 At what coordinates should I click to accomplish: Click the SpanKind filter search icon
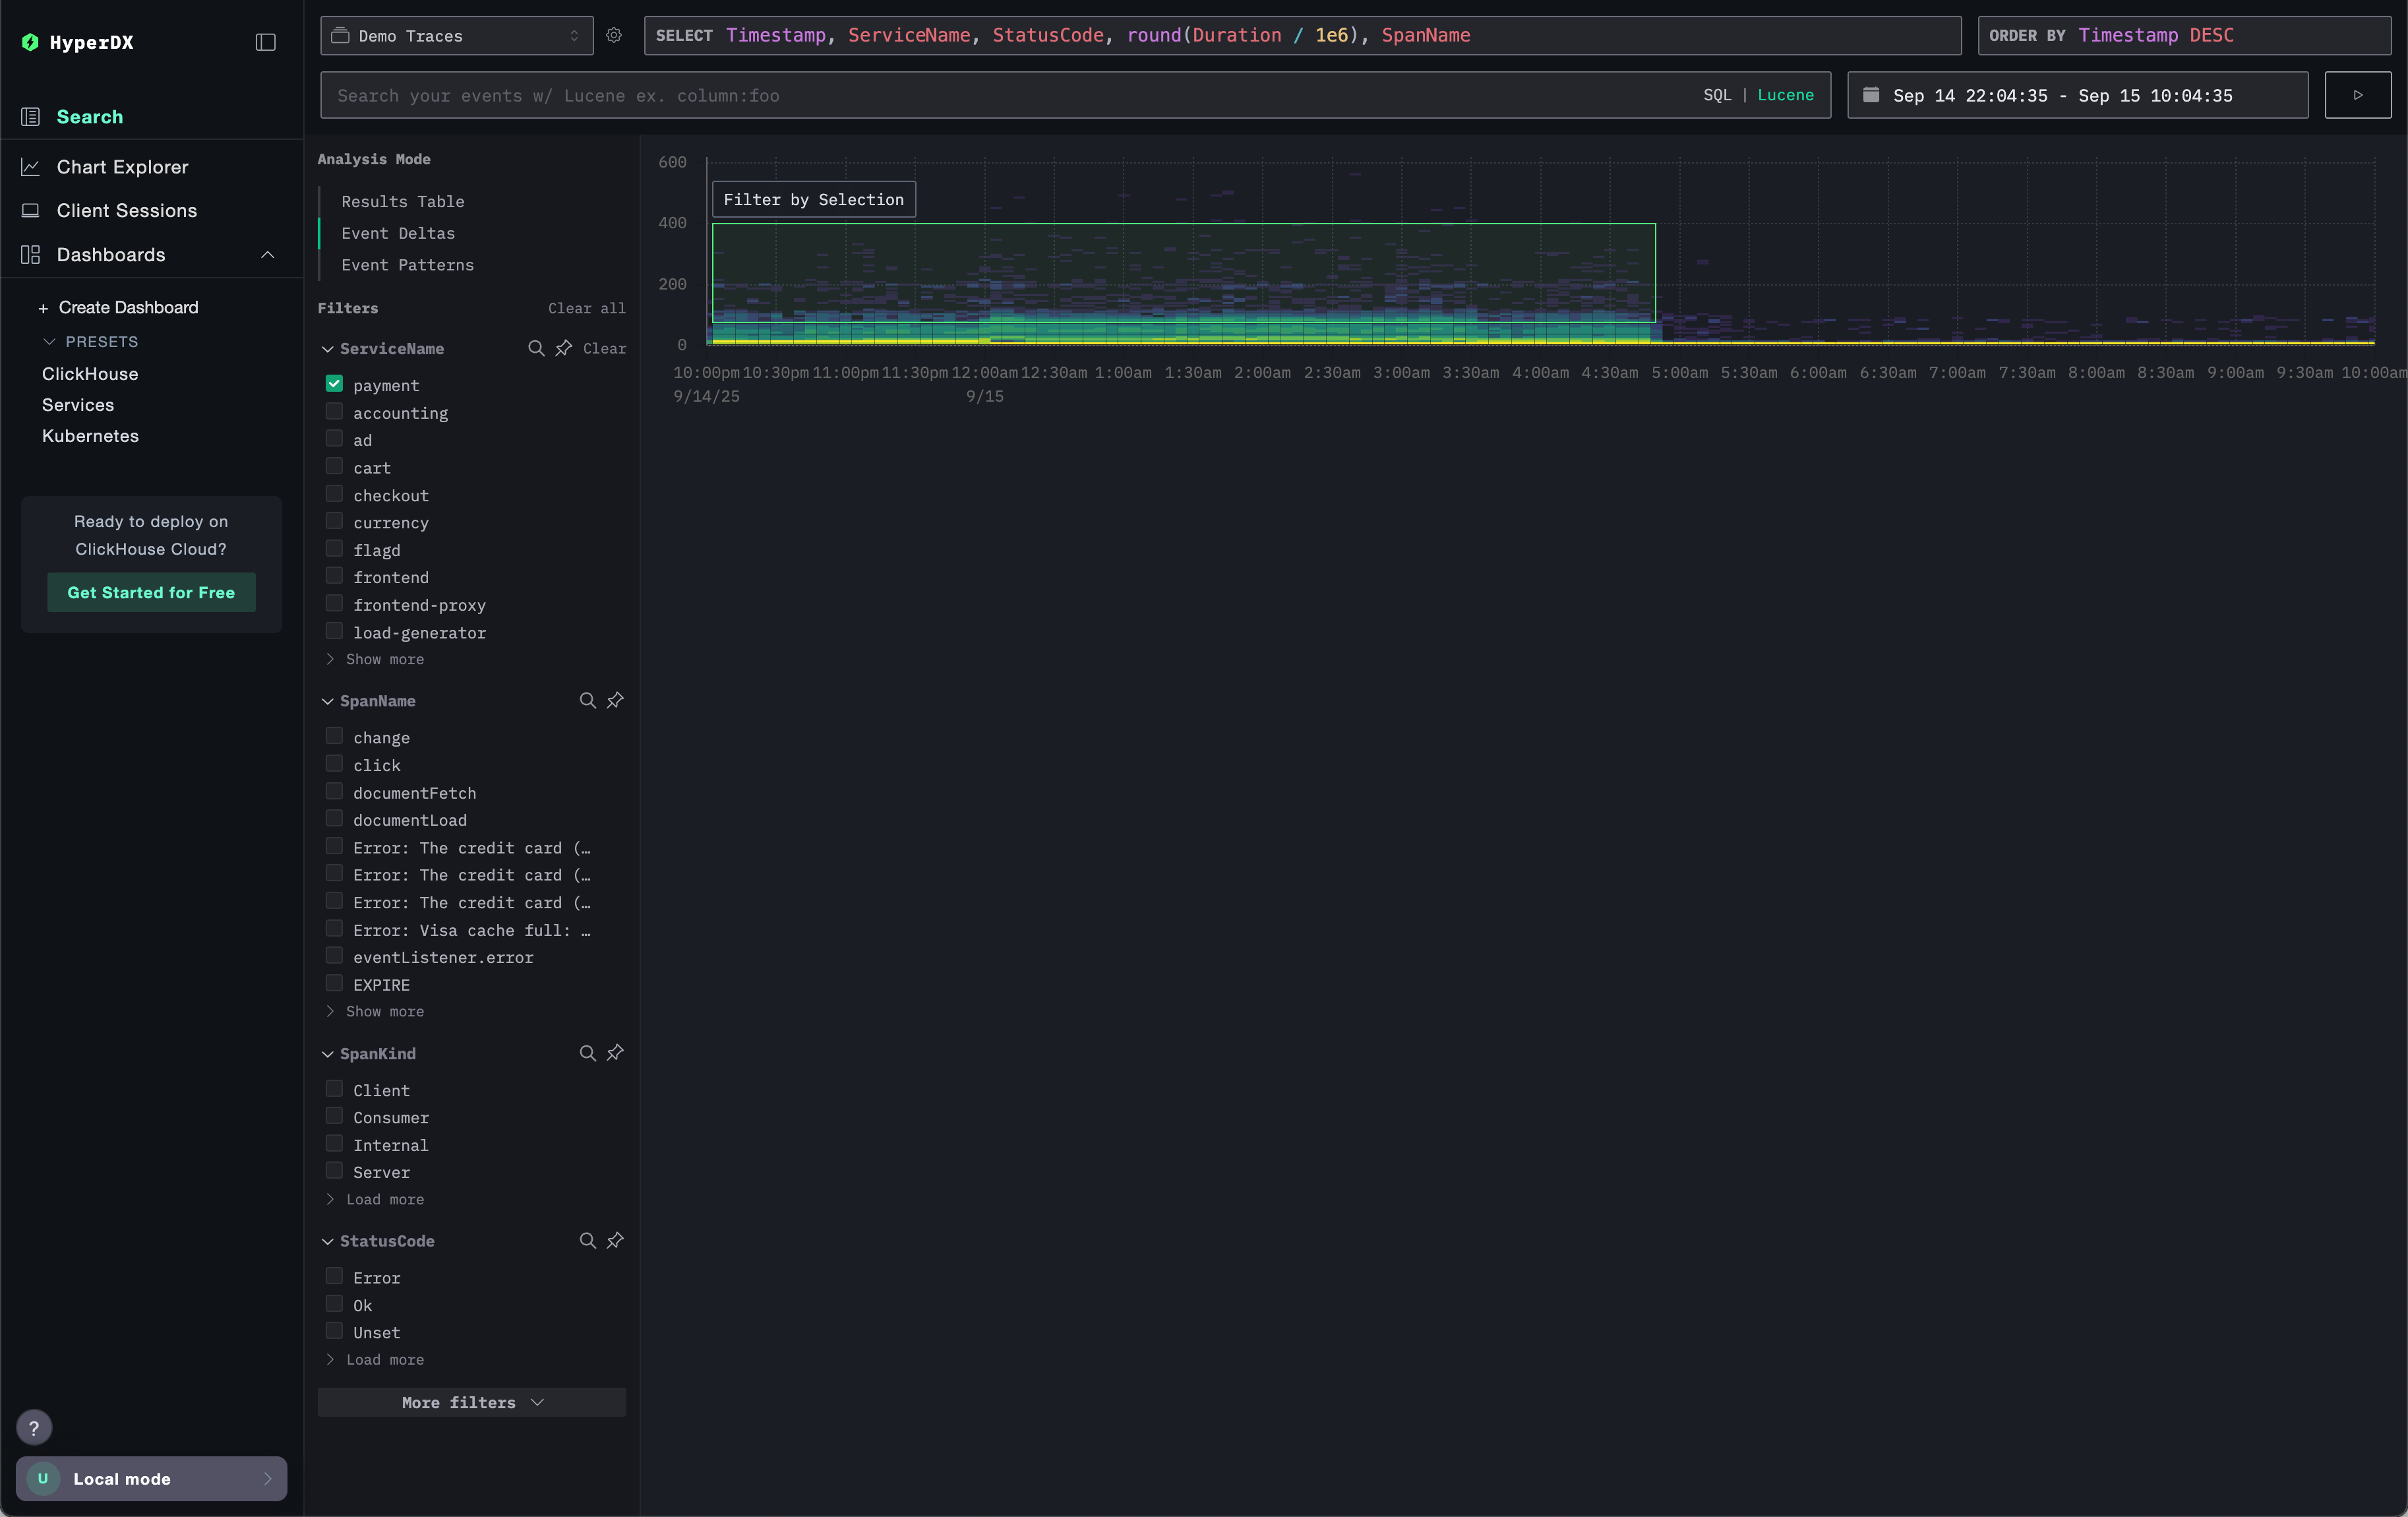tap(587, 1053)
